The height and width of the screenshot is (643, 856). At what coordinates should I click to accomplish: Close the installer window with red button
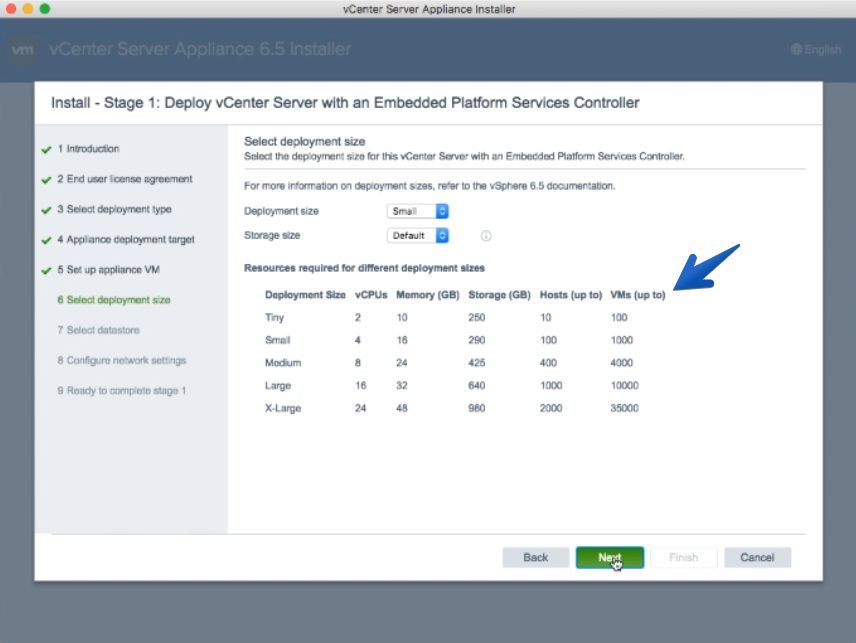[11, 9]
